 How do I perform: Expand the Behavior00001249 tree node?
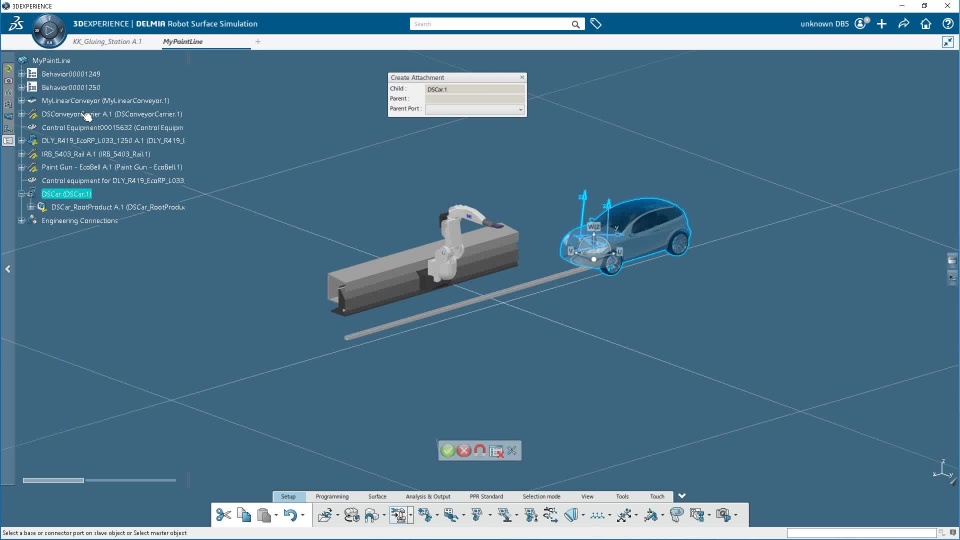[x=21, y=74]
